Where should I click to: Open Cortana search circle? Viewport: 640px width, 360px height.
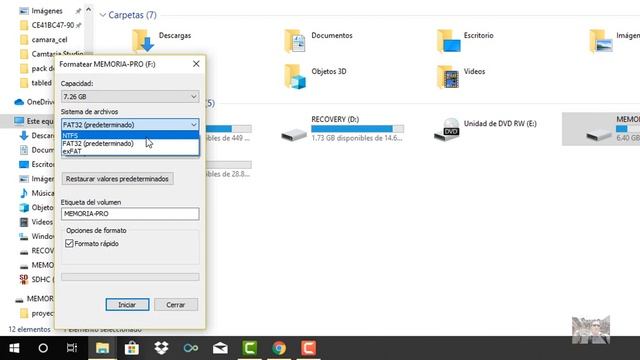click(43, 348)
